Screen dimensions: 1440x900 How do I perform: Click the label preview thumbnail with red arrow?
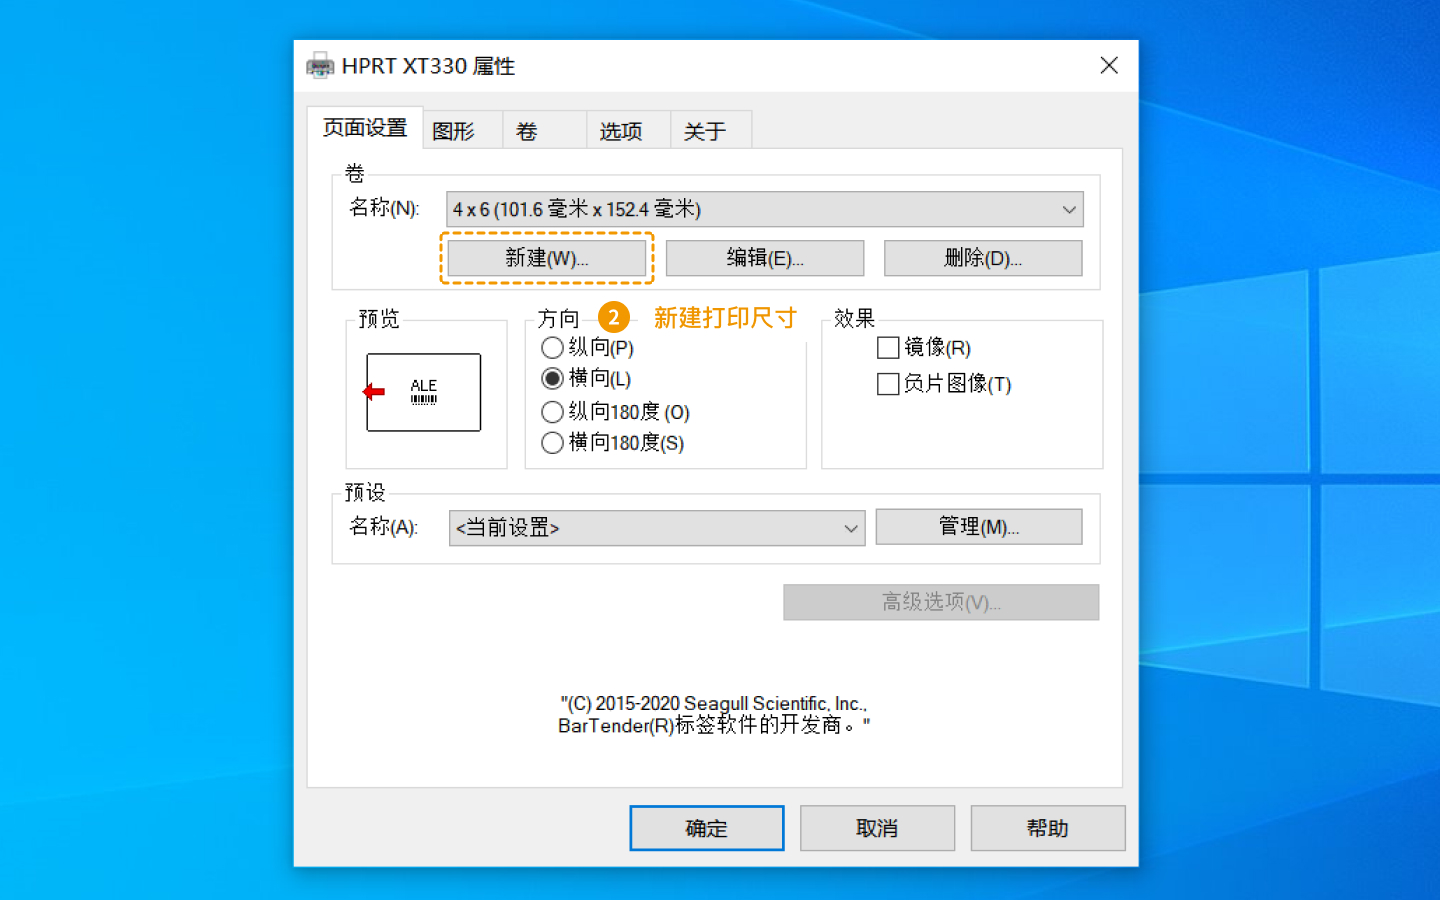point(423,392)
